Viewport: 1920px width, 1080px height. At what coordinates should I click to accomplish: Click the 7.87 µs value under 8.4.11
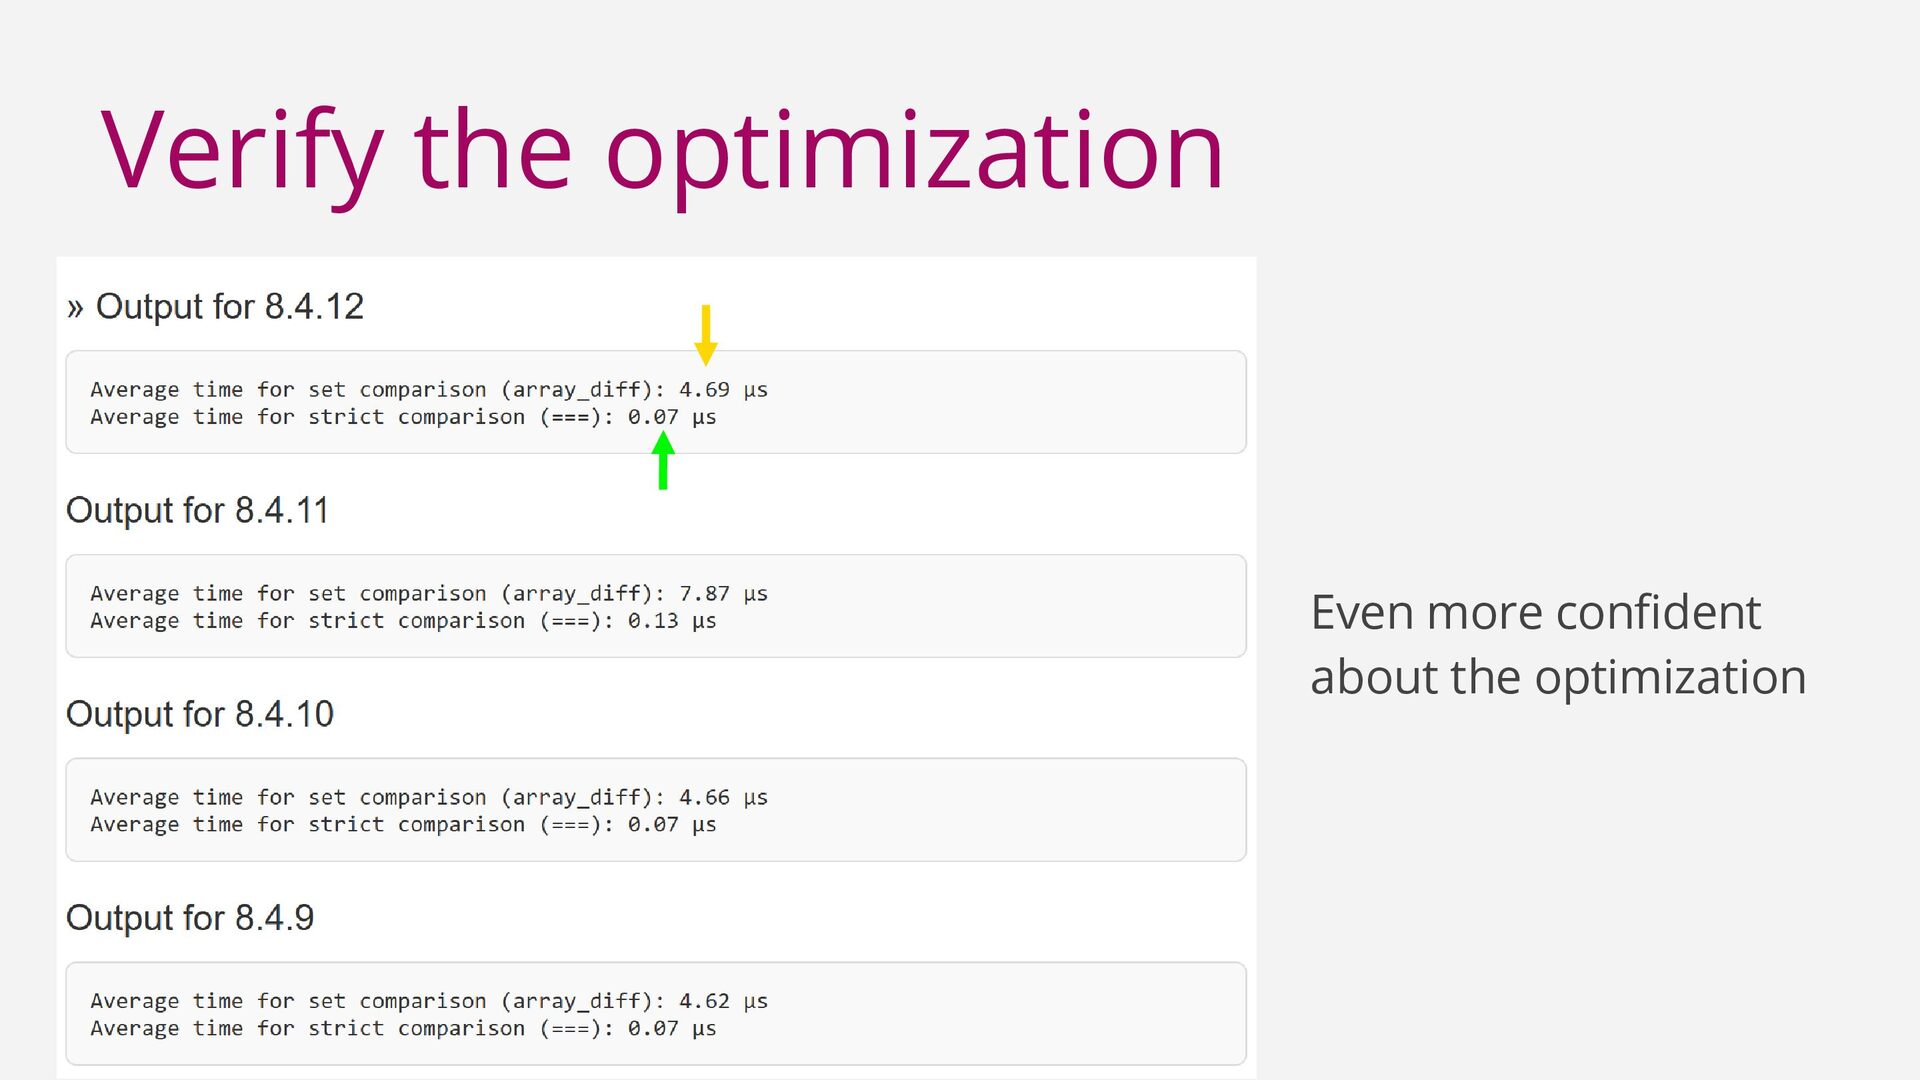(723, 594)
